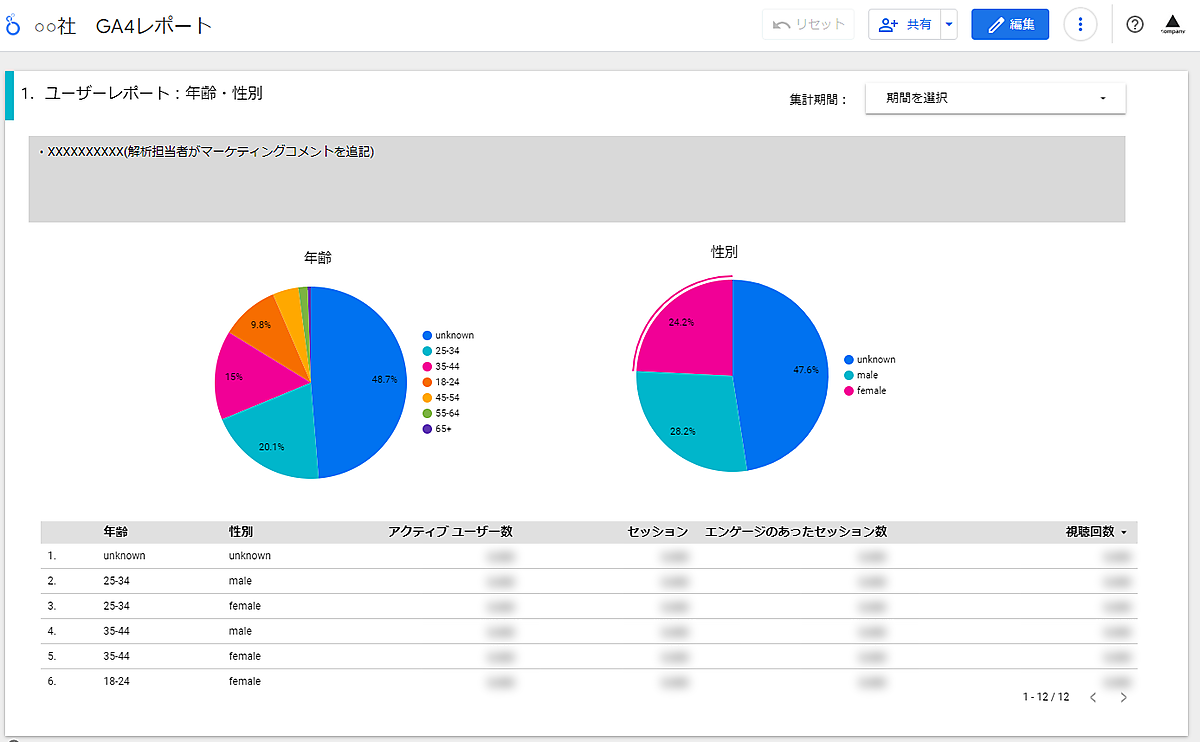
Task: Expand the share dropdown arrow
Action: coord(949,25)
